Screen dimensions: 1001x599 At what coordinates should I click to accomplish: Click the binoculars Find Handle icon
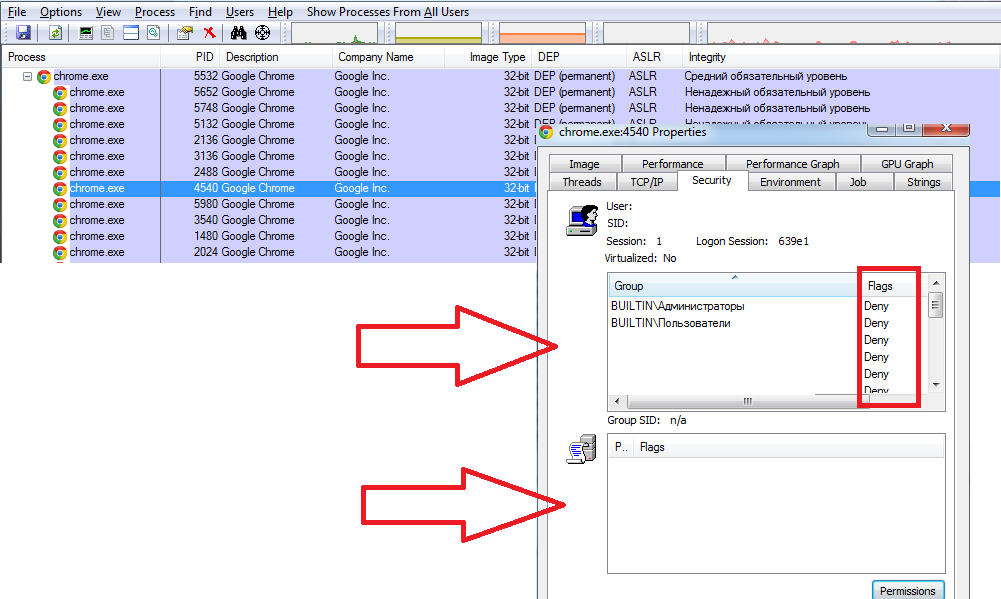tap(239, 33)
